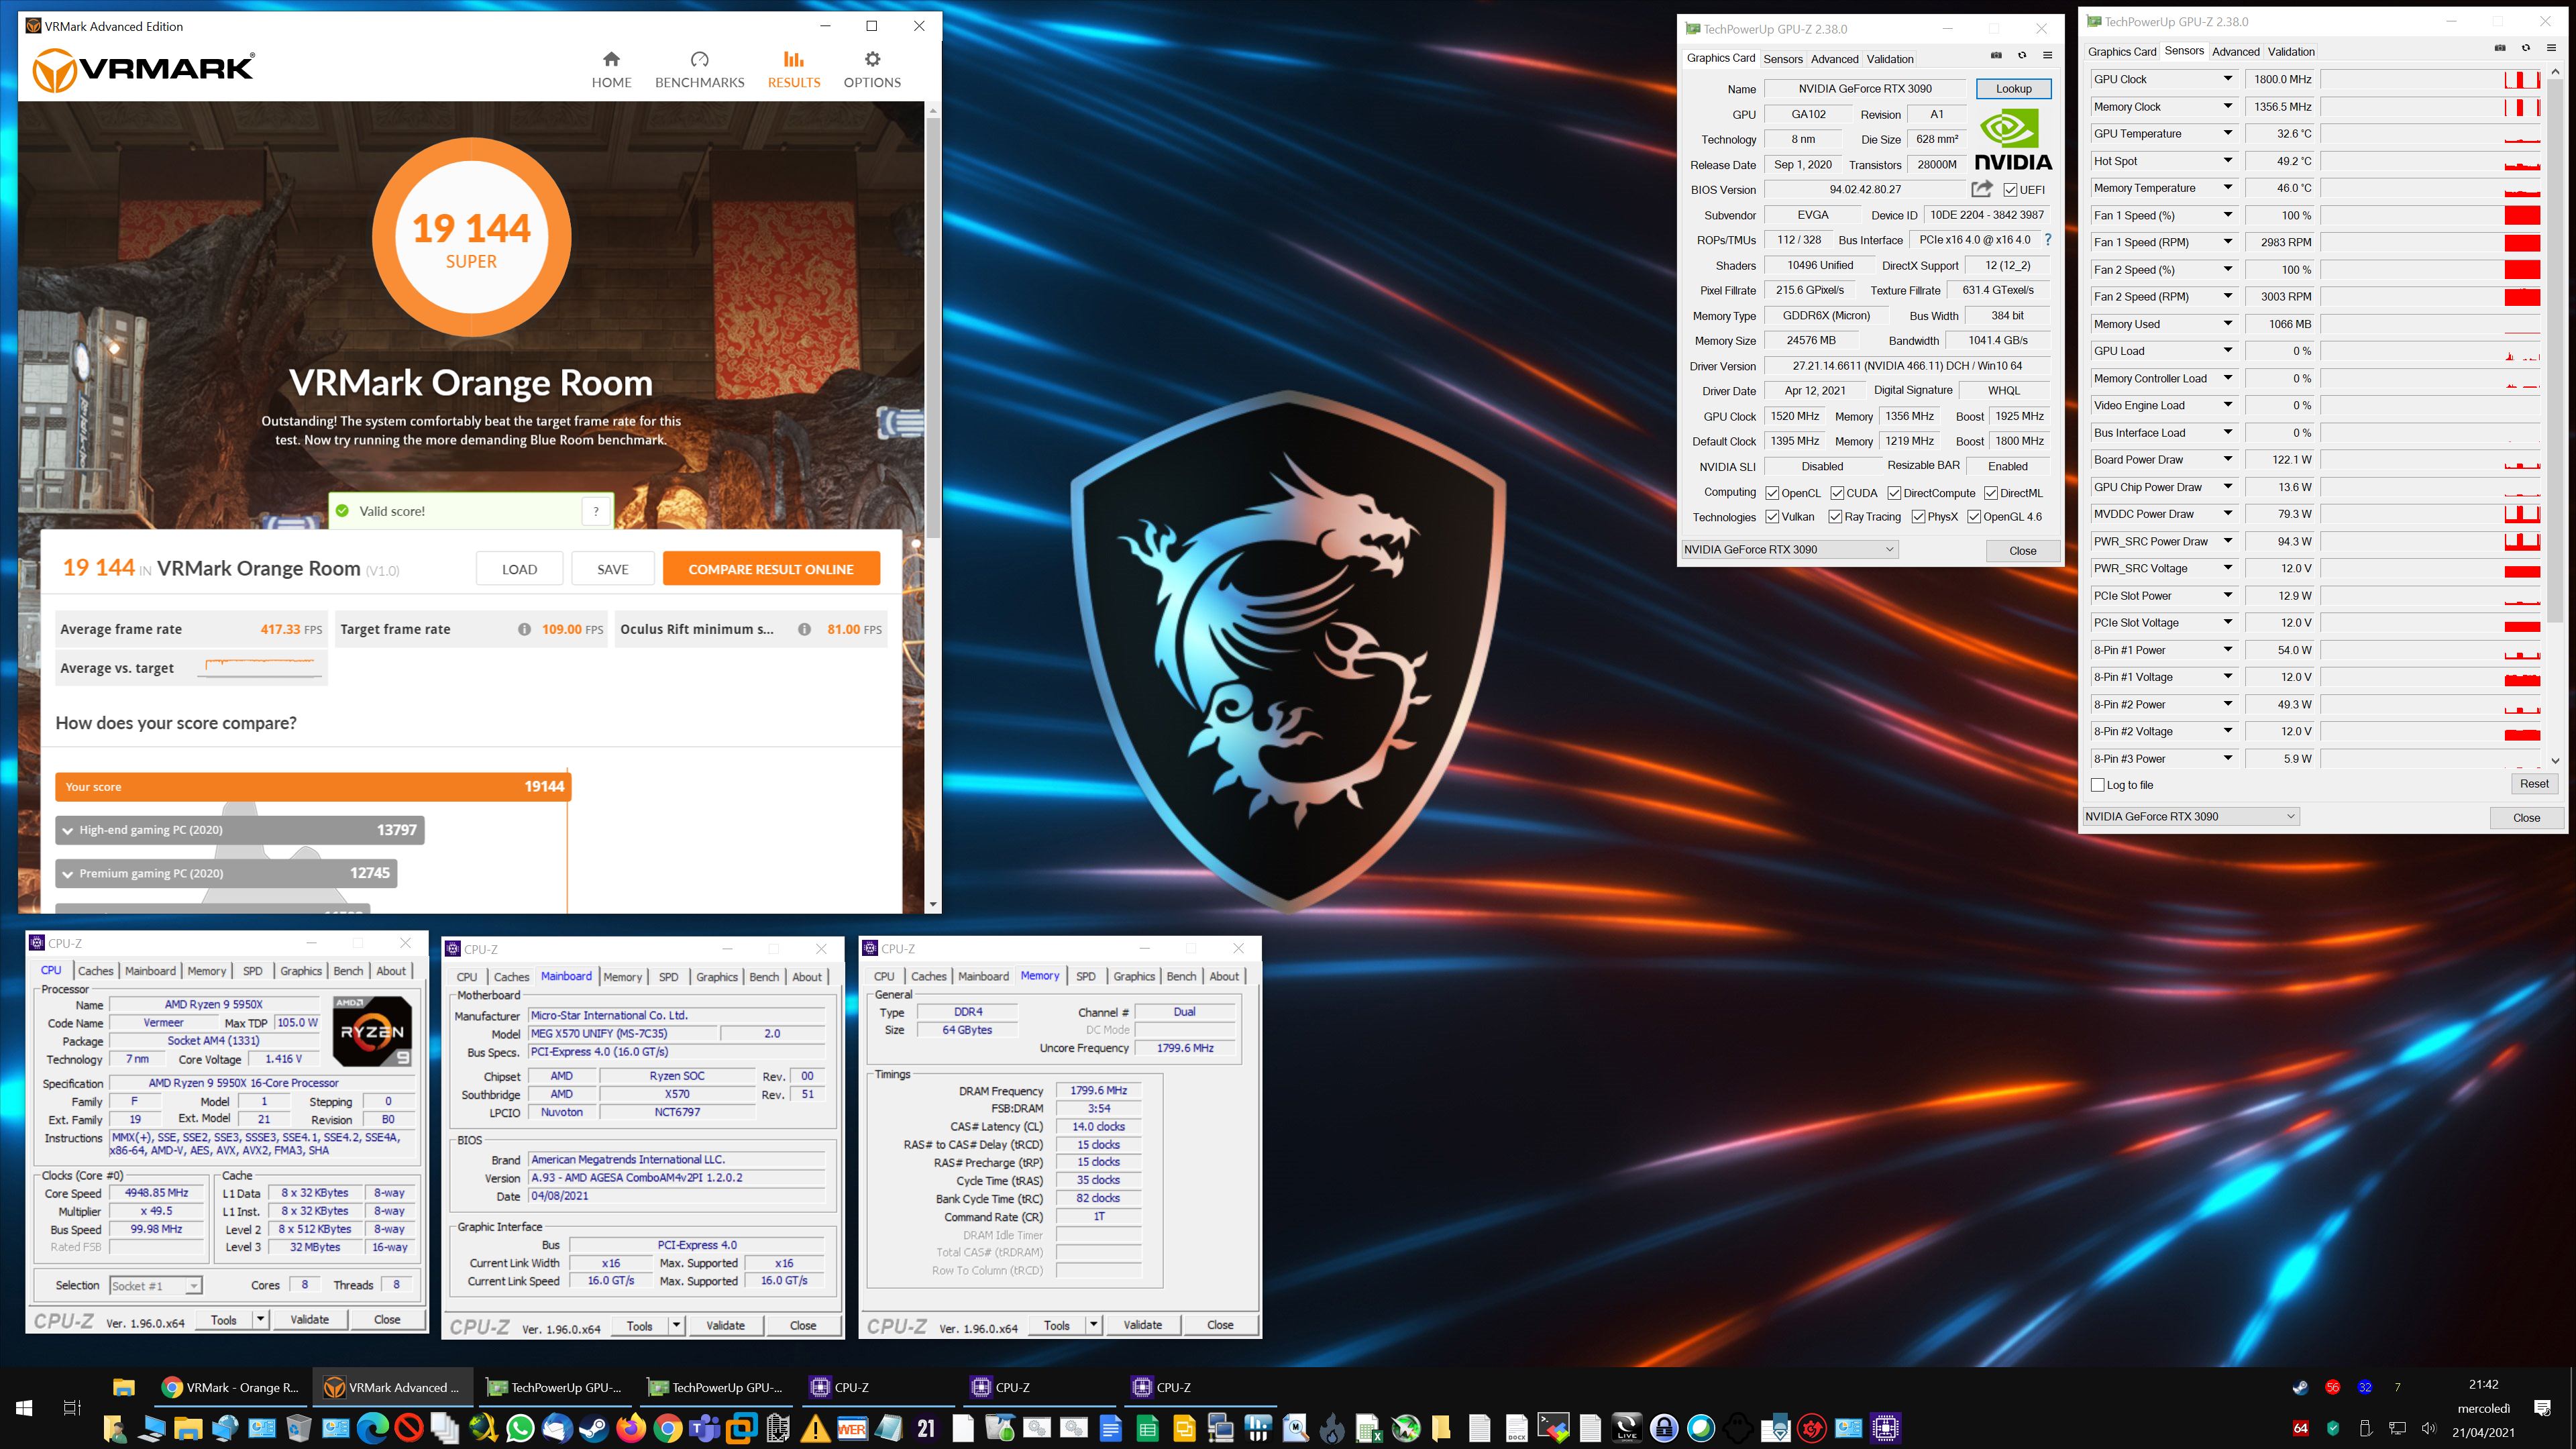Click the Benchmarks gauge icon in VRMark
Viewport: 2576px width, 1449px height.
coord(699,59)
